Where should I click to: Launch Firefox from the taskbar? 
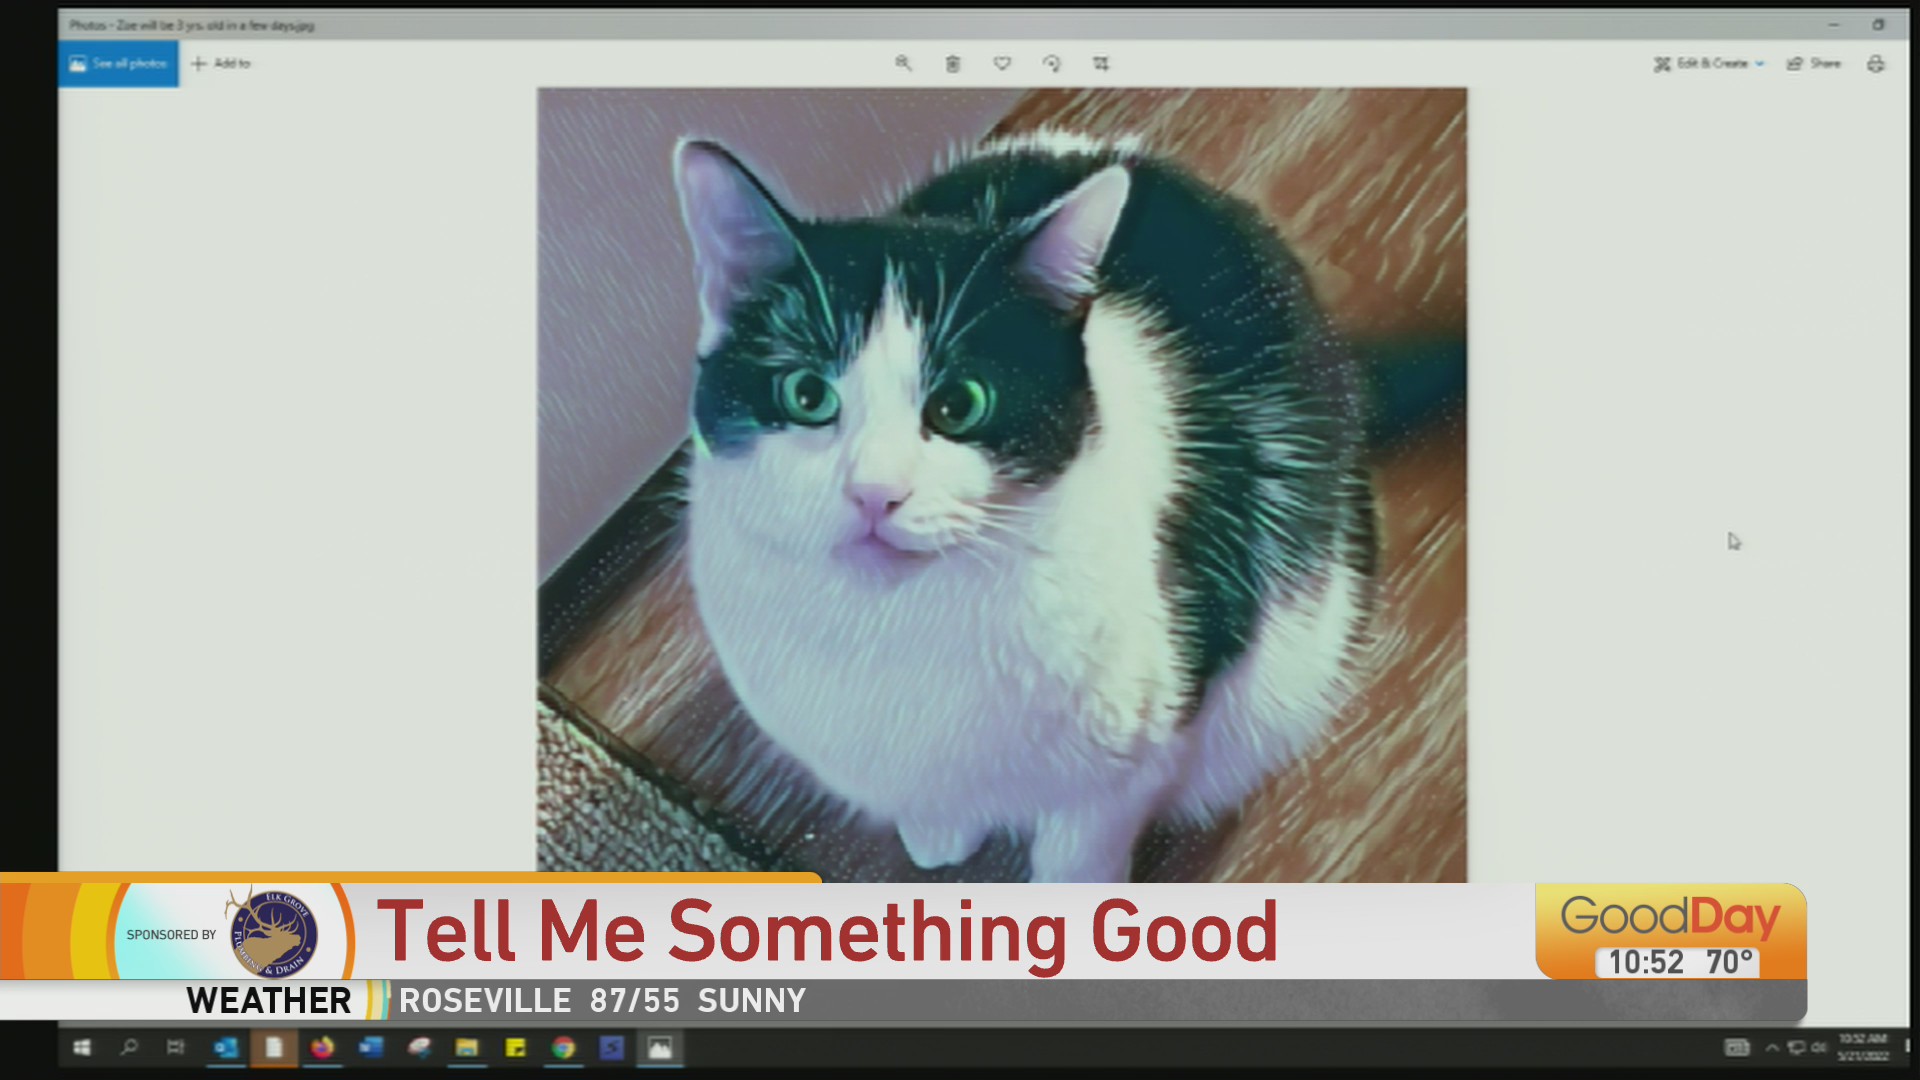[x=322, y=1047]
